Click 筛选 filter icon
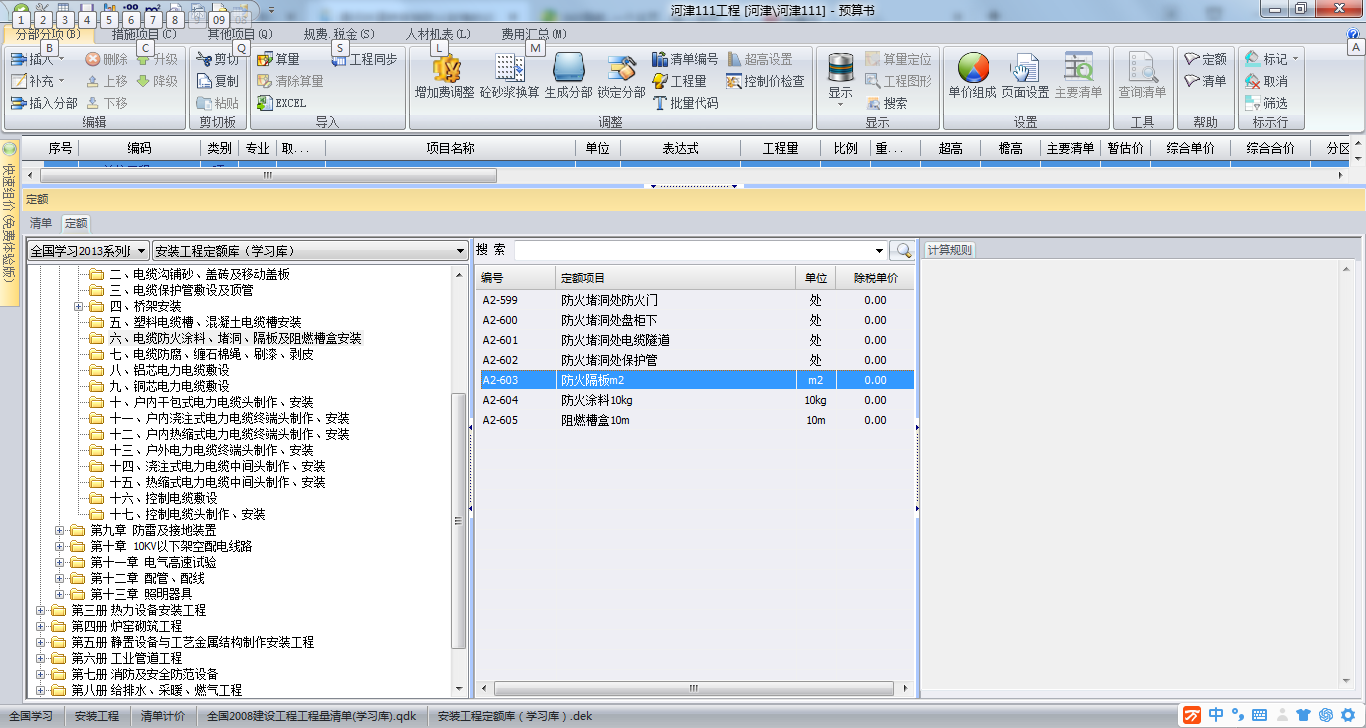1366x728 pixels. coord(1266,103)
